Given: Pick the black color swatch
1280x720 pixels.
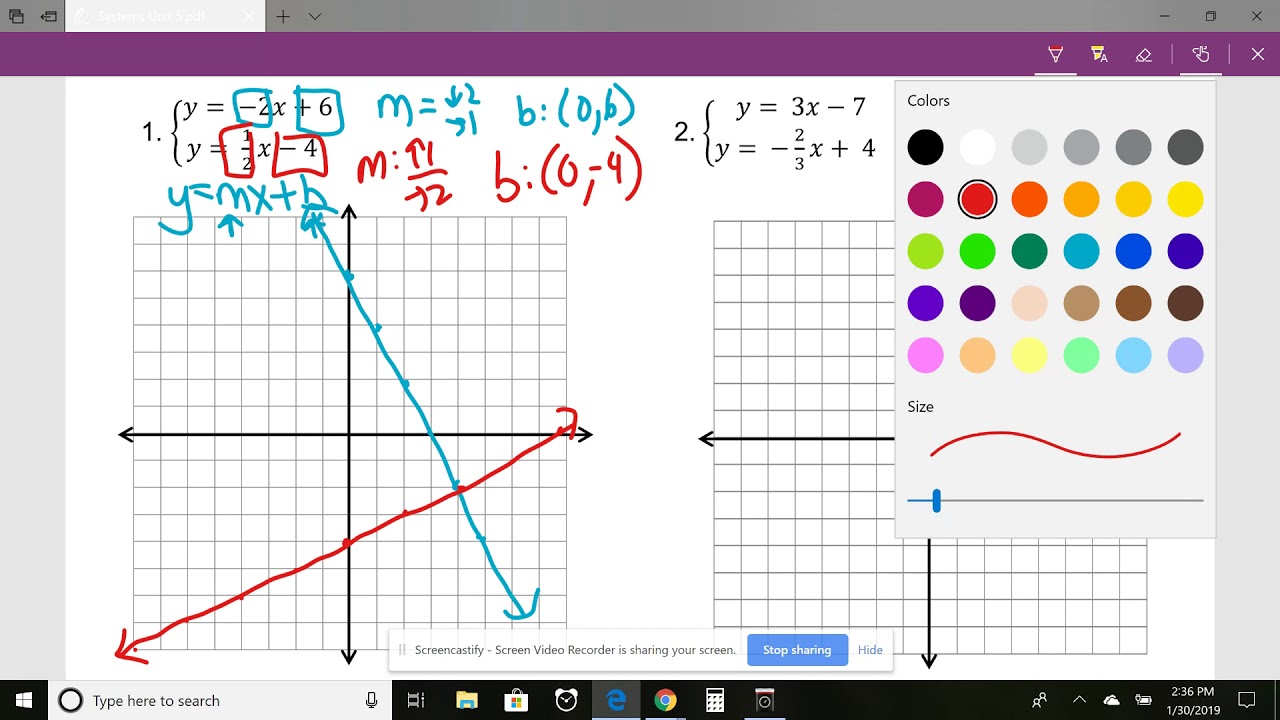Looking at the screenshot, I should click(x=925, y=147).
